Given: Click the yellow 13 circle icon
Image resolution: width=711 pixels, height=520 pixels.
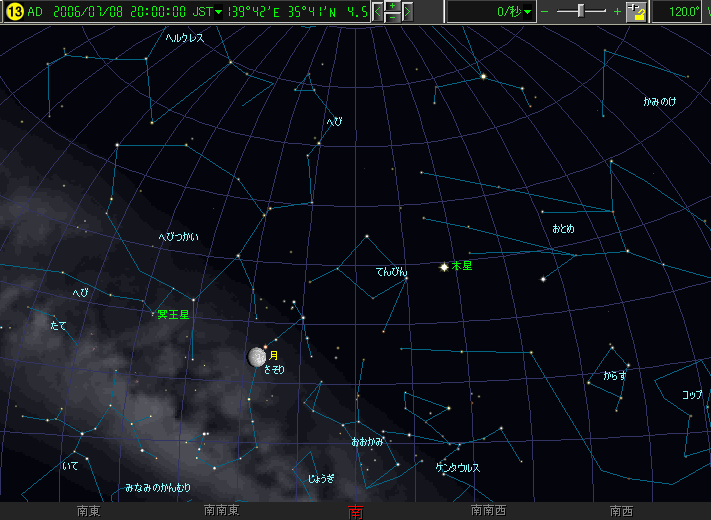Looking at the screenshot, I should pos(13,12).
